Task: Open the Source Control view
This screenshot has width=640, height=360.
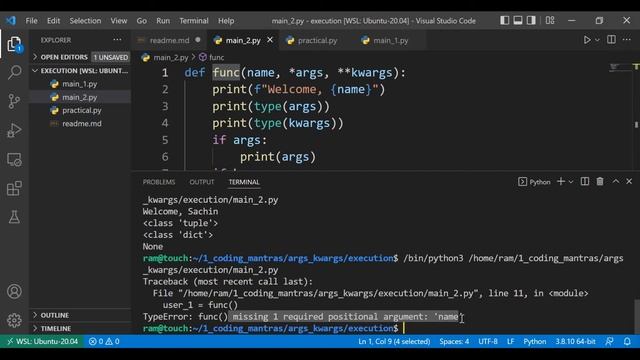Action: [14, 101]
